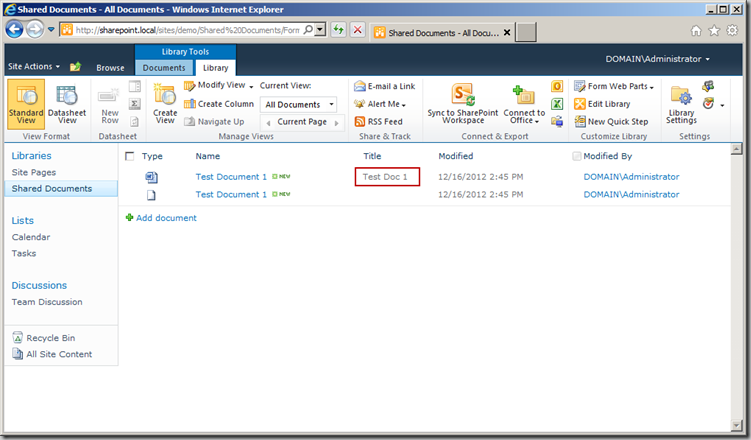Click E-mail a Link
This screenshot has width=751, height=440.
point(385,86)
